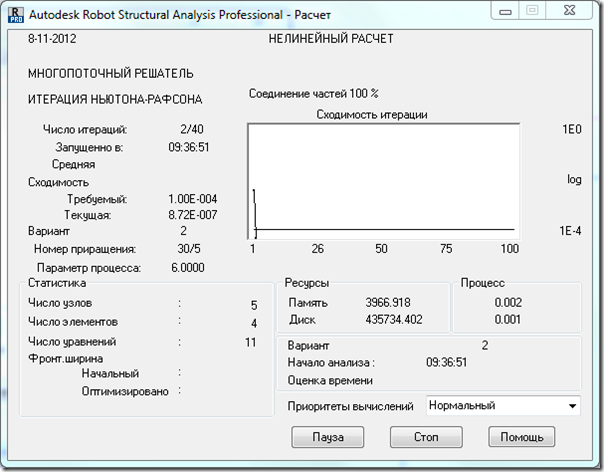Click the Начало анализа time 09:36:51
Viewport: 604px width, 472px height.
448,362
